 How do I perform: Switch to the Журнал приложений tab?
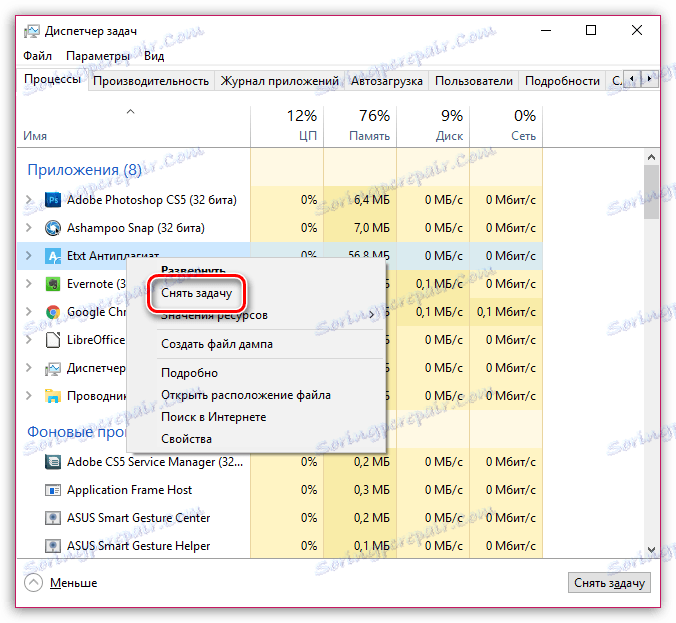point(279,81)
